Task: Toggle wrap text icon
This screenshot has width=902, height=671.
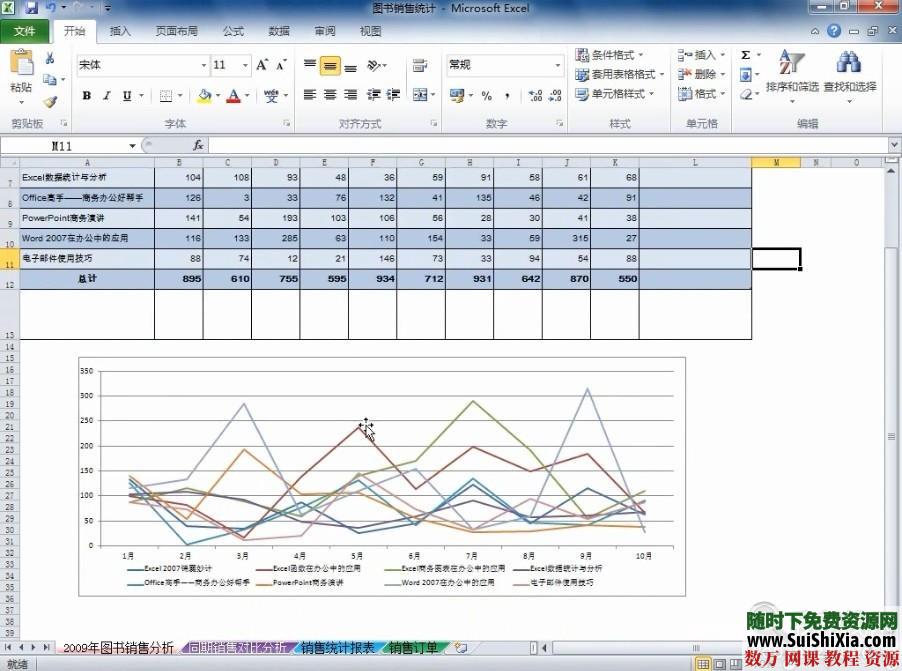Action: click(420, 66)
